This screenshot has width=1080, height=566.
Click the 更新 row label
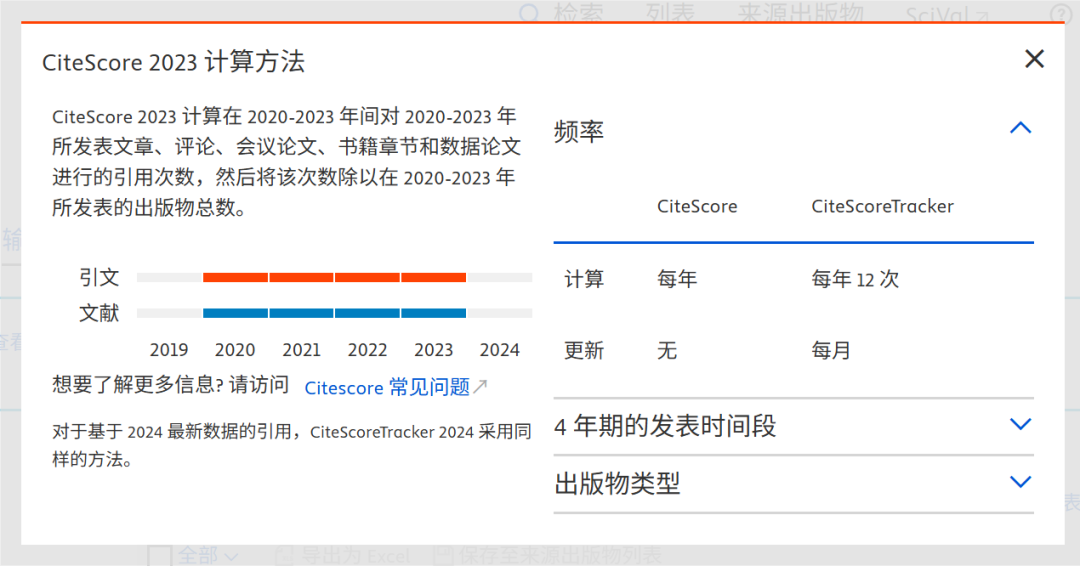click(x=584, y=350)
